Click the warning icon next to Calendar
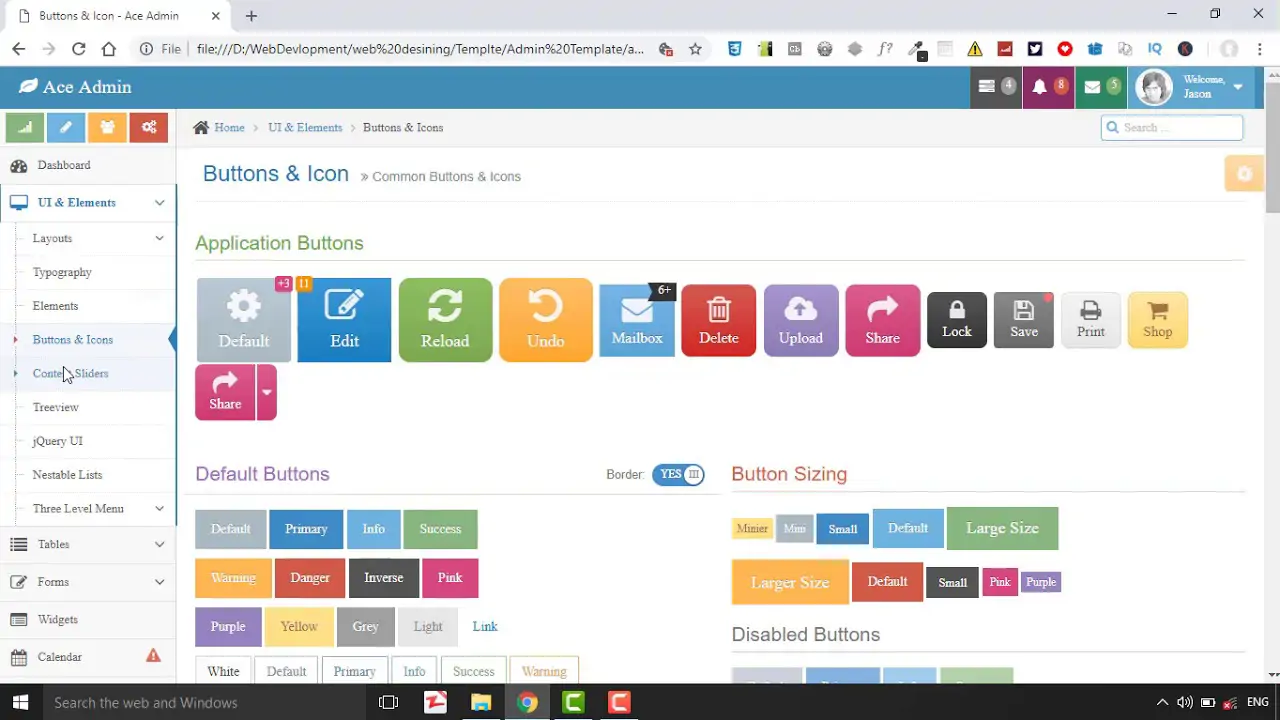Viewport: 1280px width, 720px height. (153, 656)
